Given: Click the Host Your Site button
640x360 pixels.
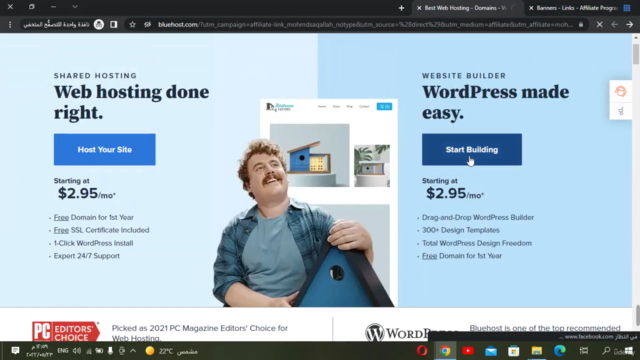Looking at the screenshot, I should coord(104,149).
